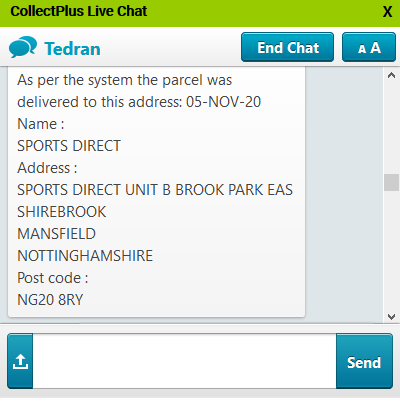The image size is (400, 401).
Task: Send the message with Send button
Action: tap(364, 361)
